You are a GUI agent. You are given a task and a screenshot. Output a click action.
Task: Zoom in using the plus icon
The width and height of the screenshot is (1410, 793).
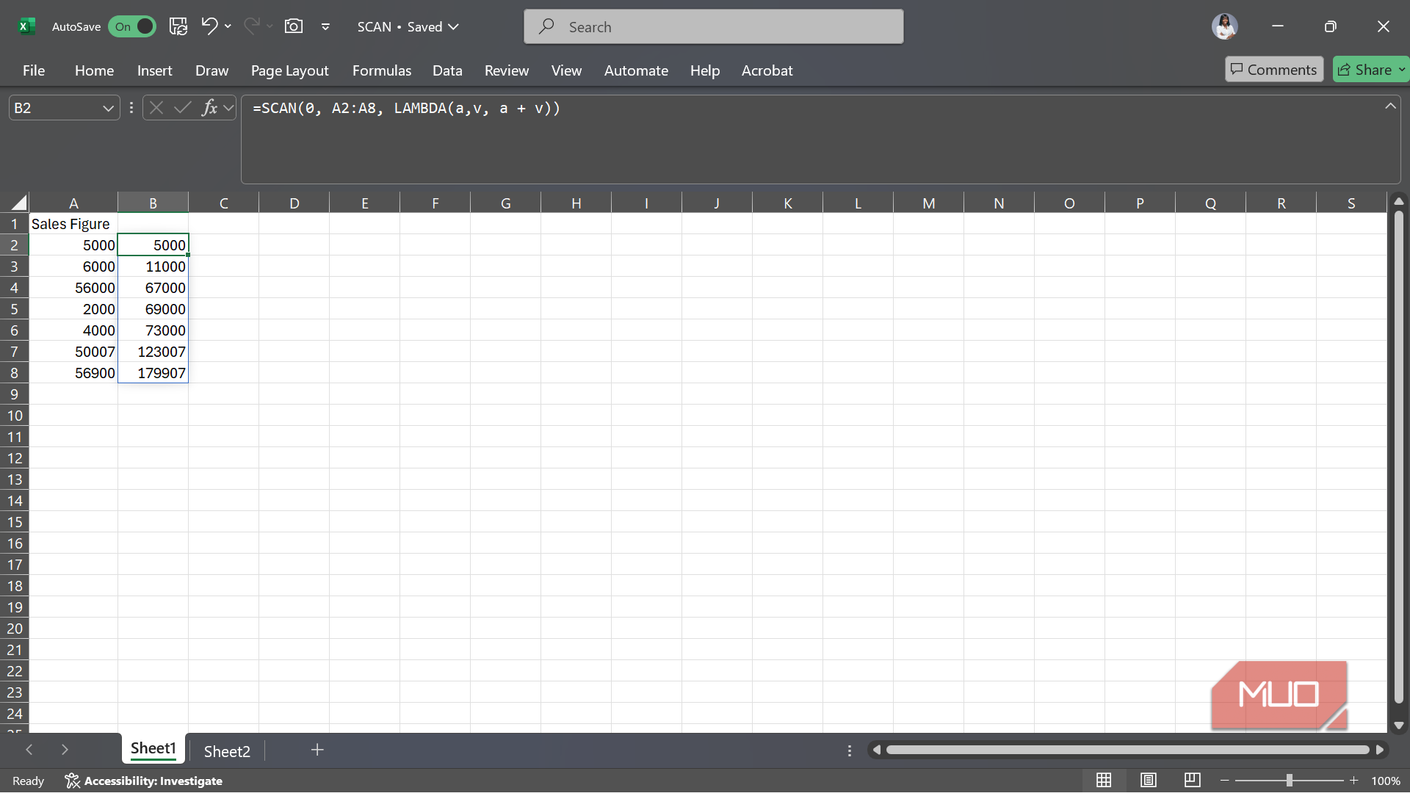tap(1354, 780)
